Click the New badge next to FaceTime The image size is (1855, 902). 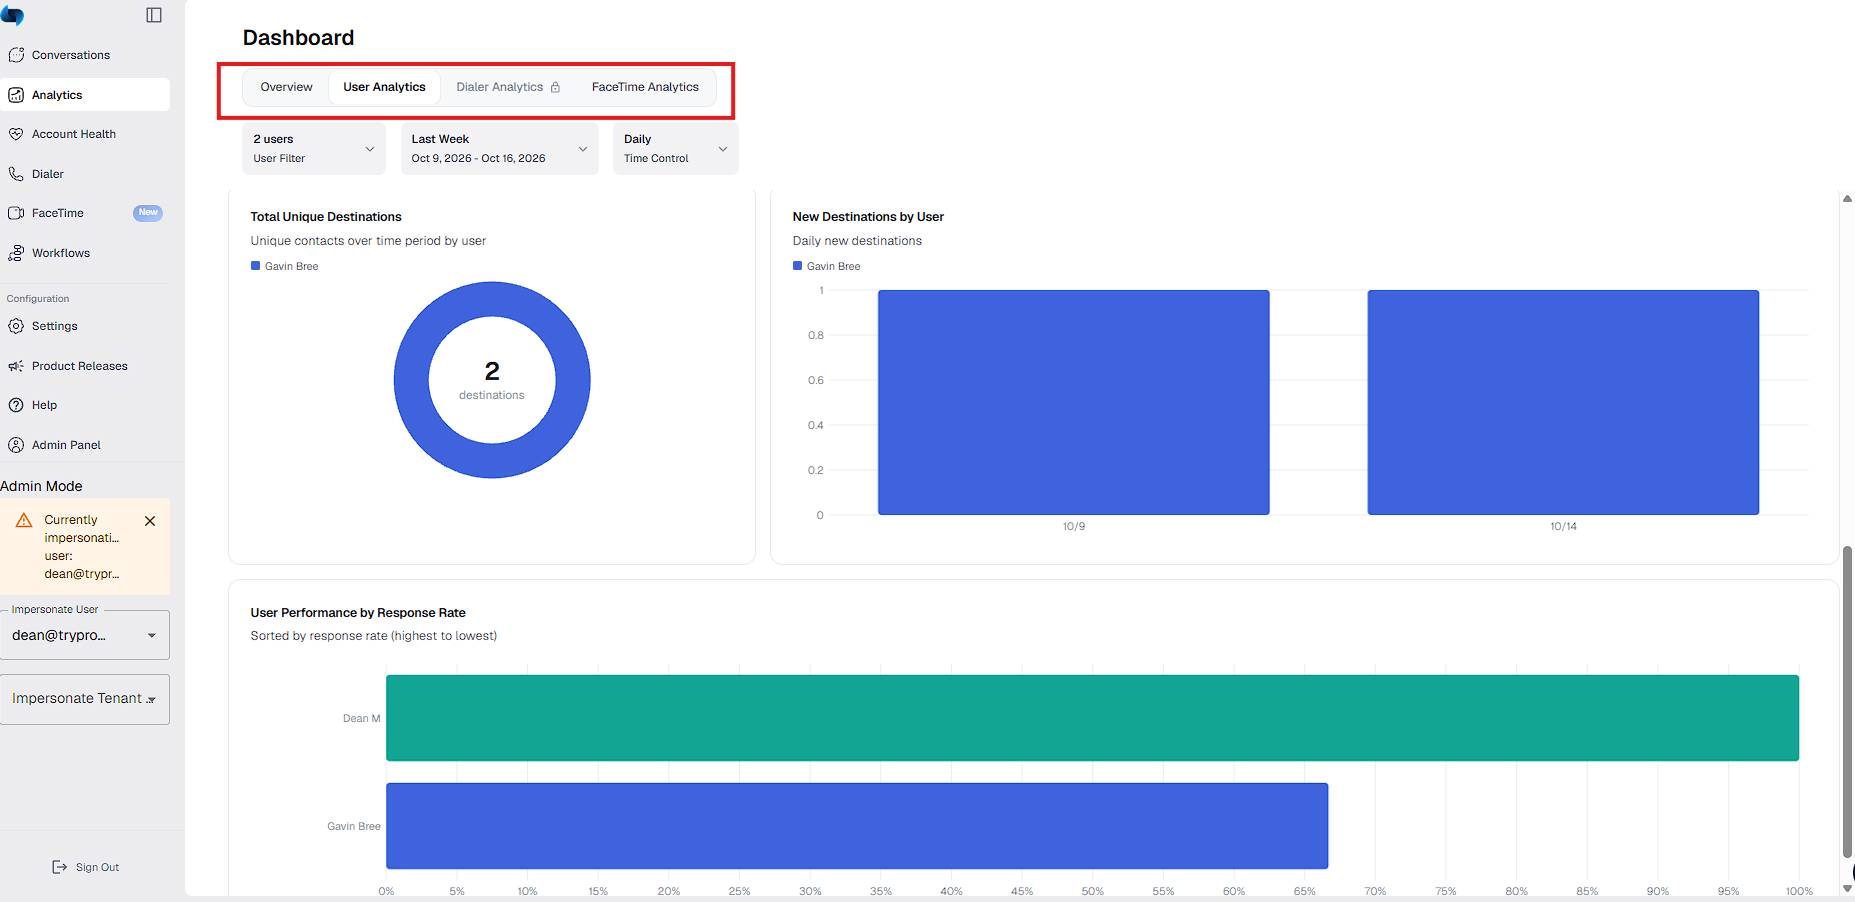(148, 213)
